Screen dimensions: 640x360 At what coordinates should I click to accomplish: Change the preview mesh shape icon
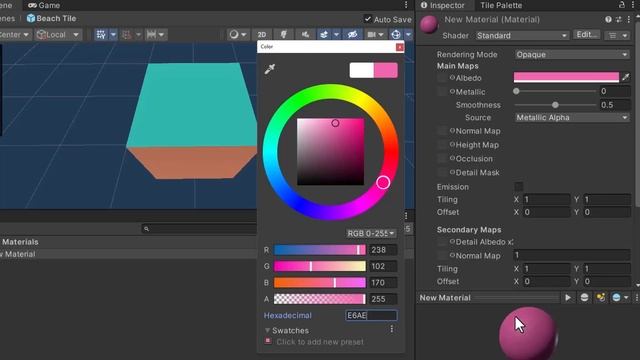pyautogui.click(x=584, y=298)
